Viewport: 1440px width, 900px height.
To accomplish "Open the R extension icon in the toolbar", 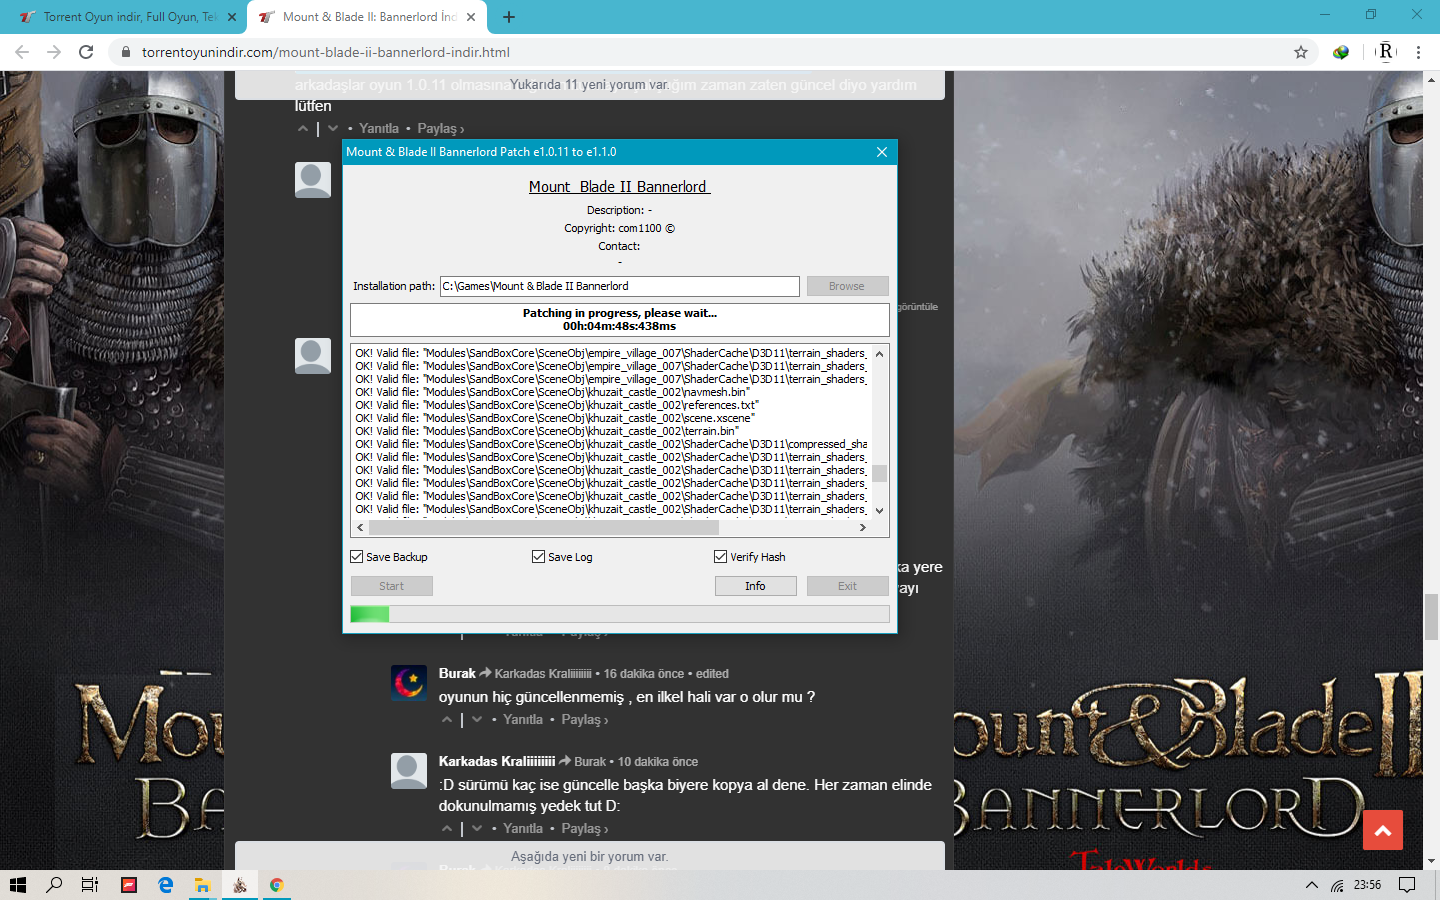I will click(1386, 52).
